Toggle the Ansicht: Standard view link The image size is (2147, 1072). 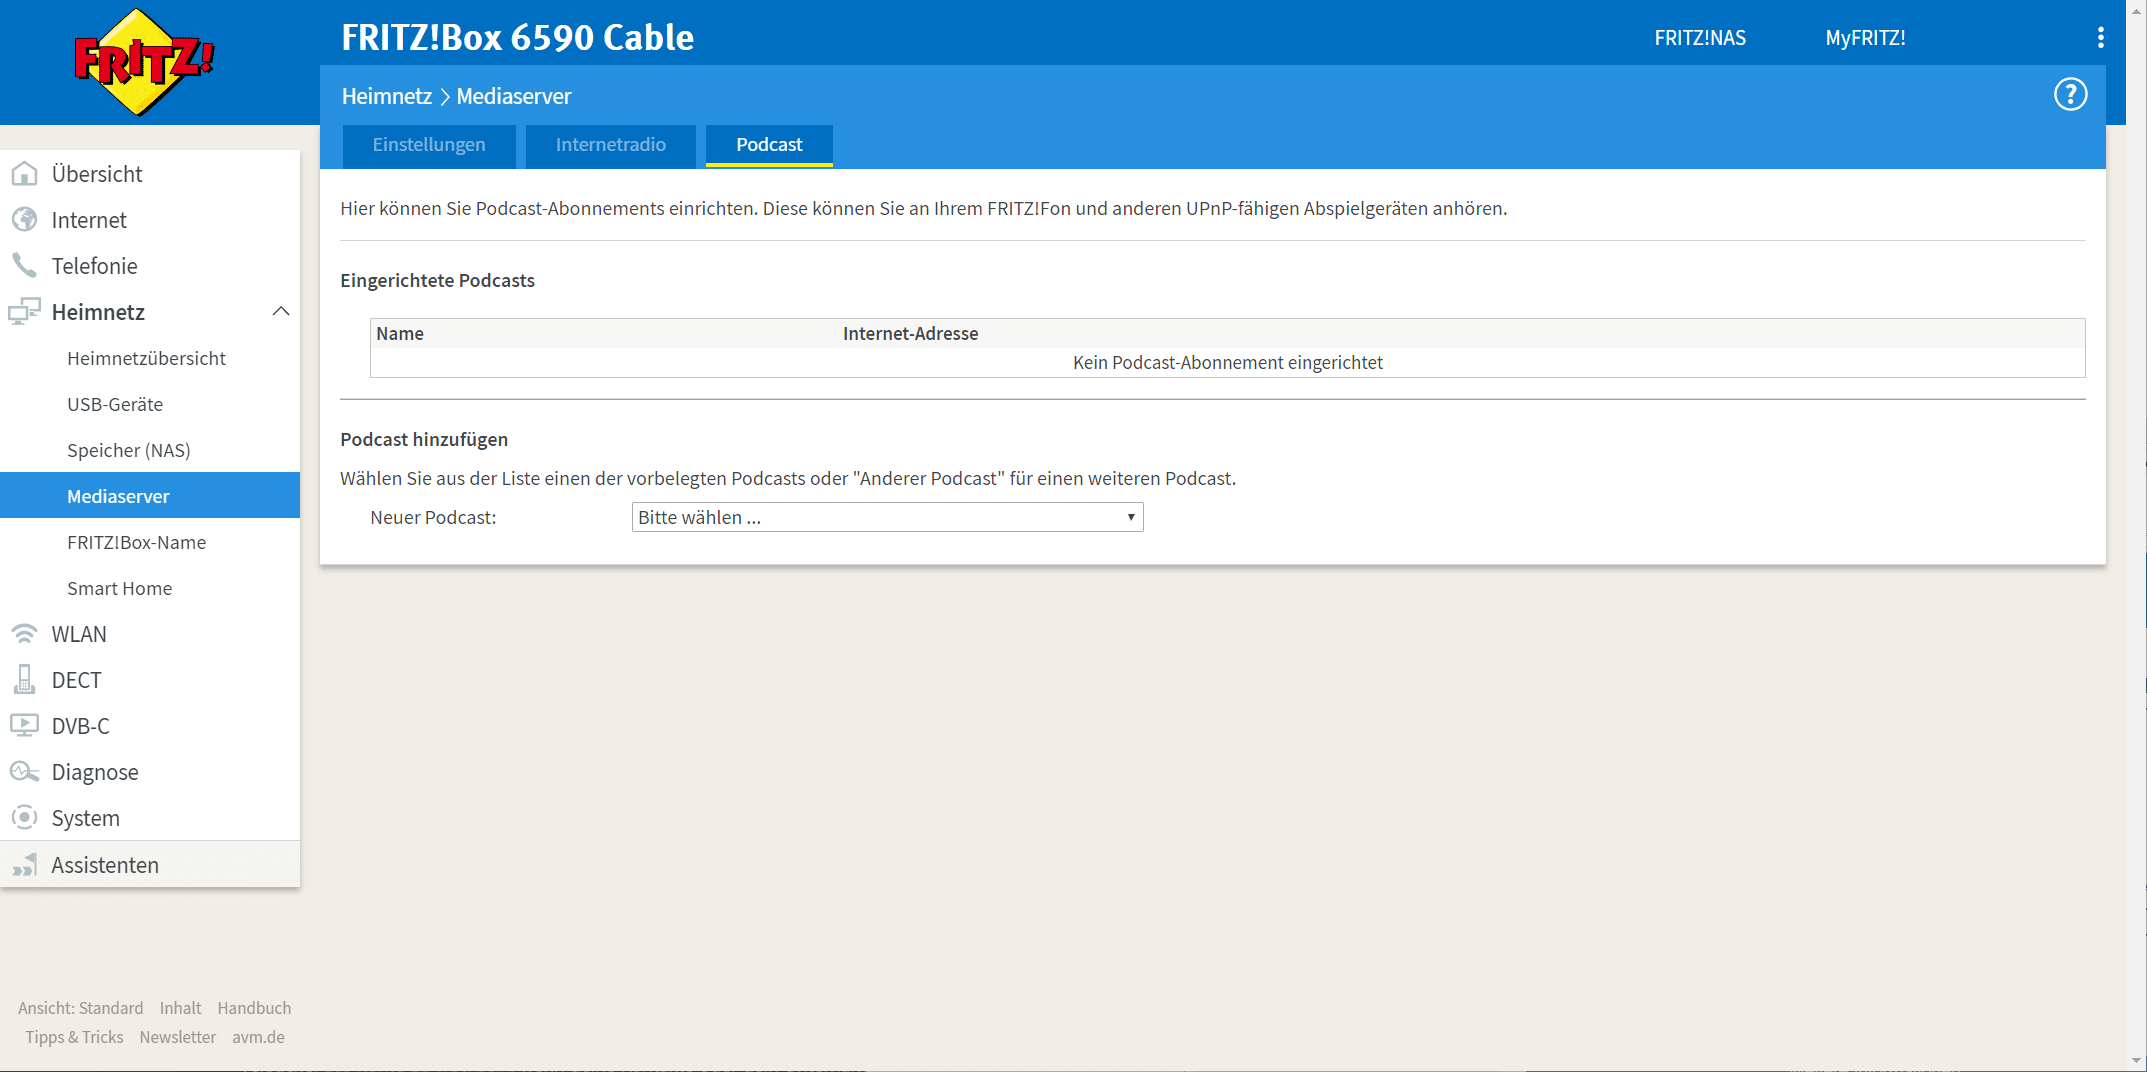[80, 1008]
